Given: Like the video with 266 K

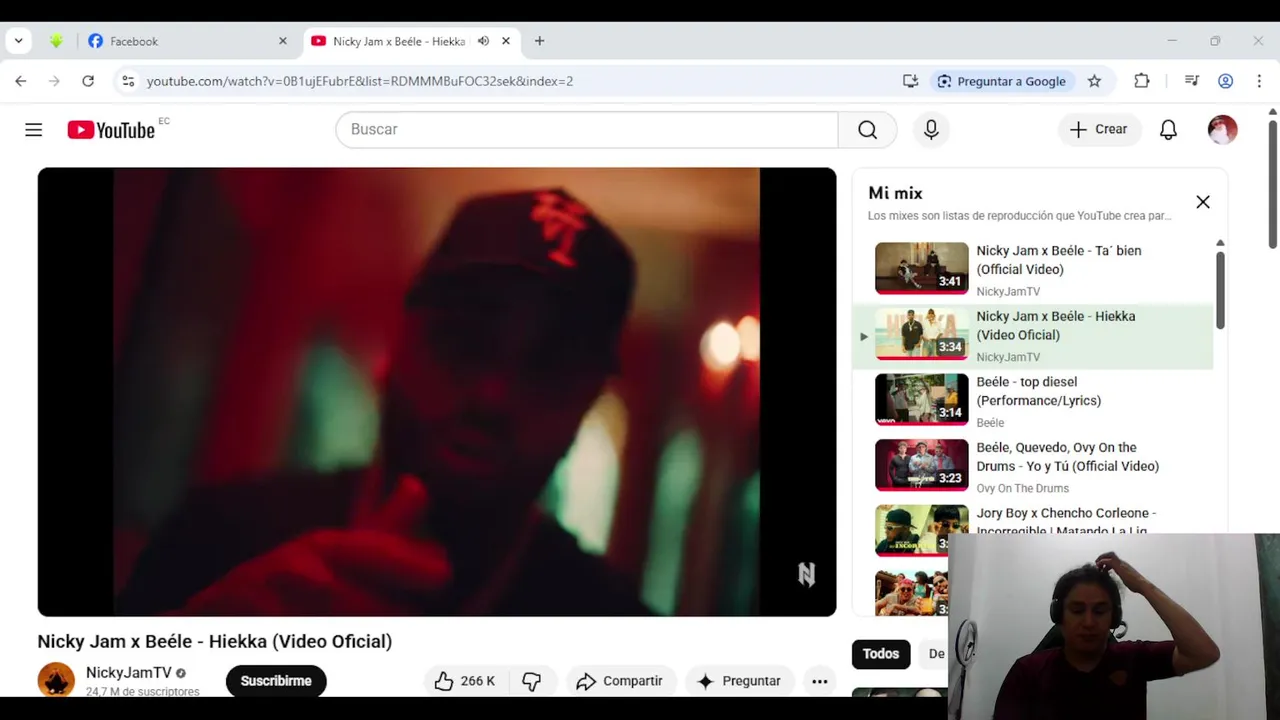Looking at the screenshot, I should (465, 681).
